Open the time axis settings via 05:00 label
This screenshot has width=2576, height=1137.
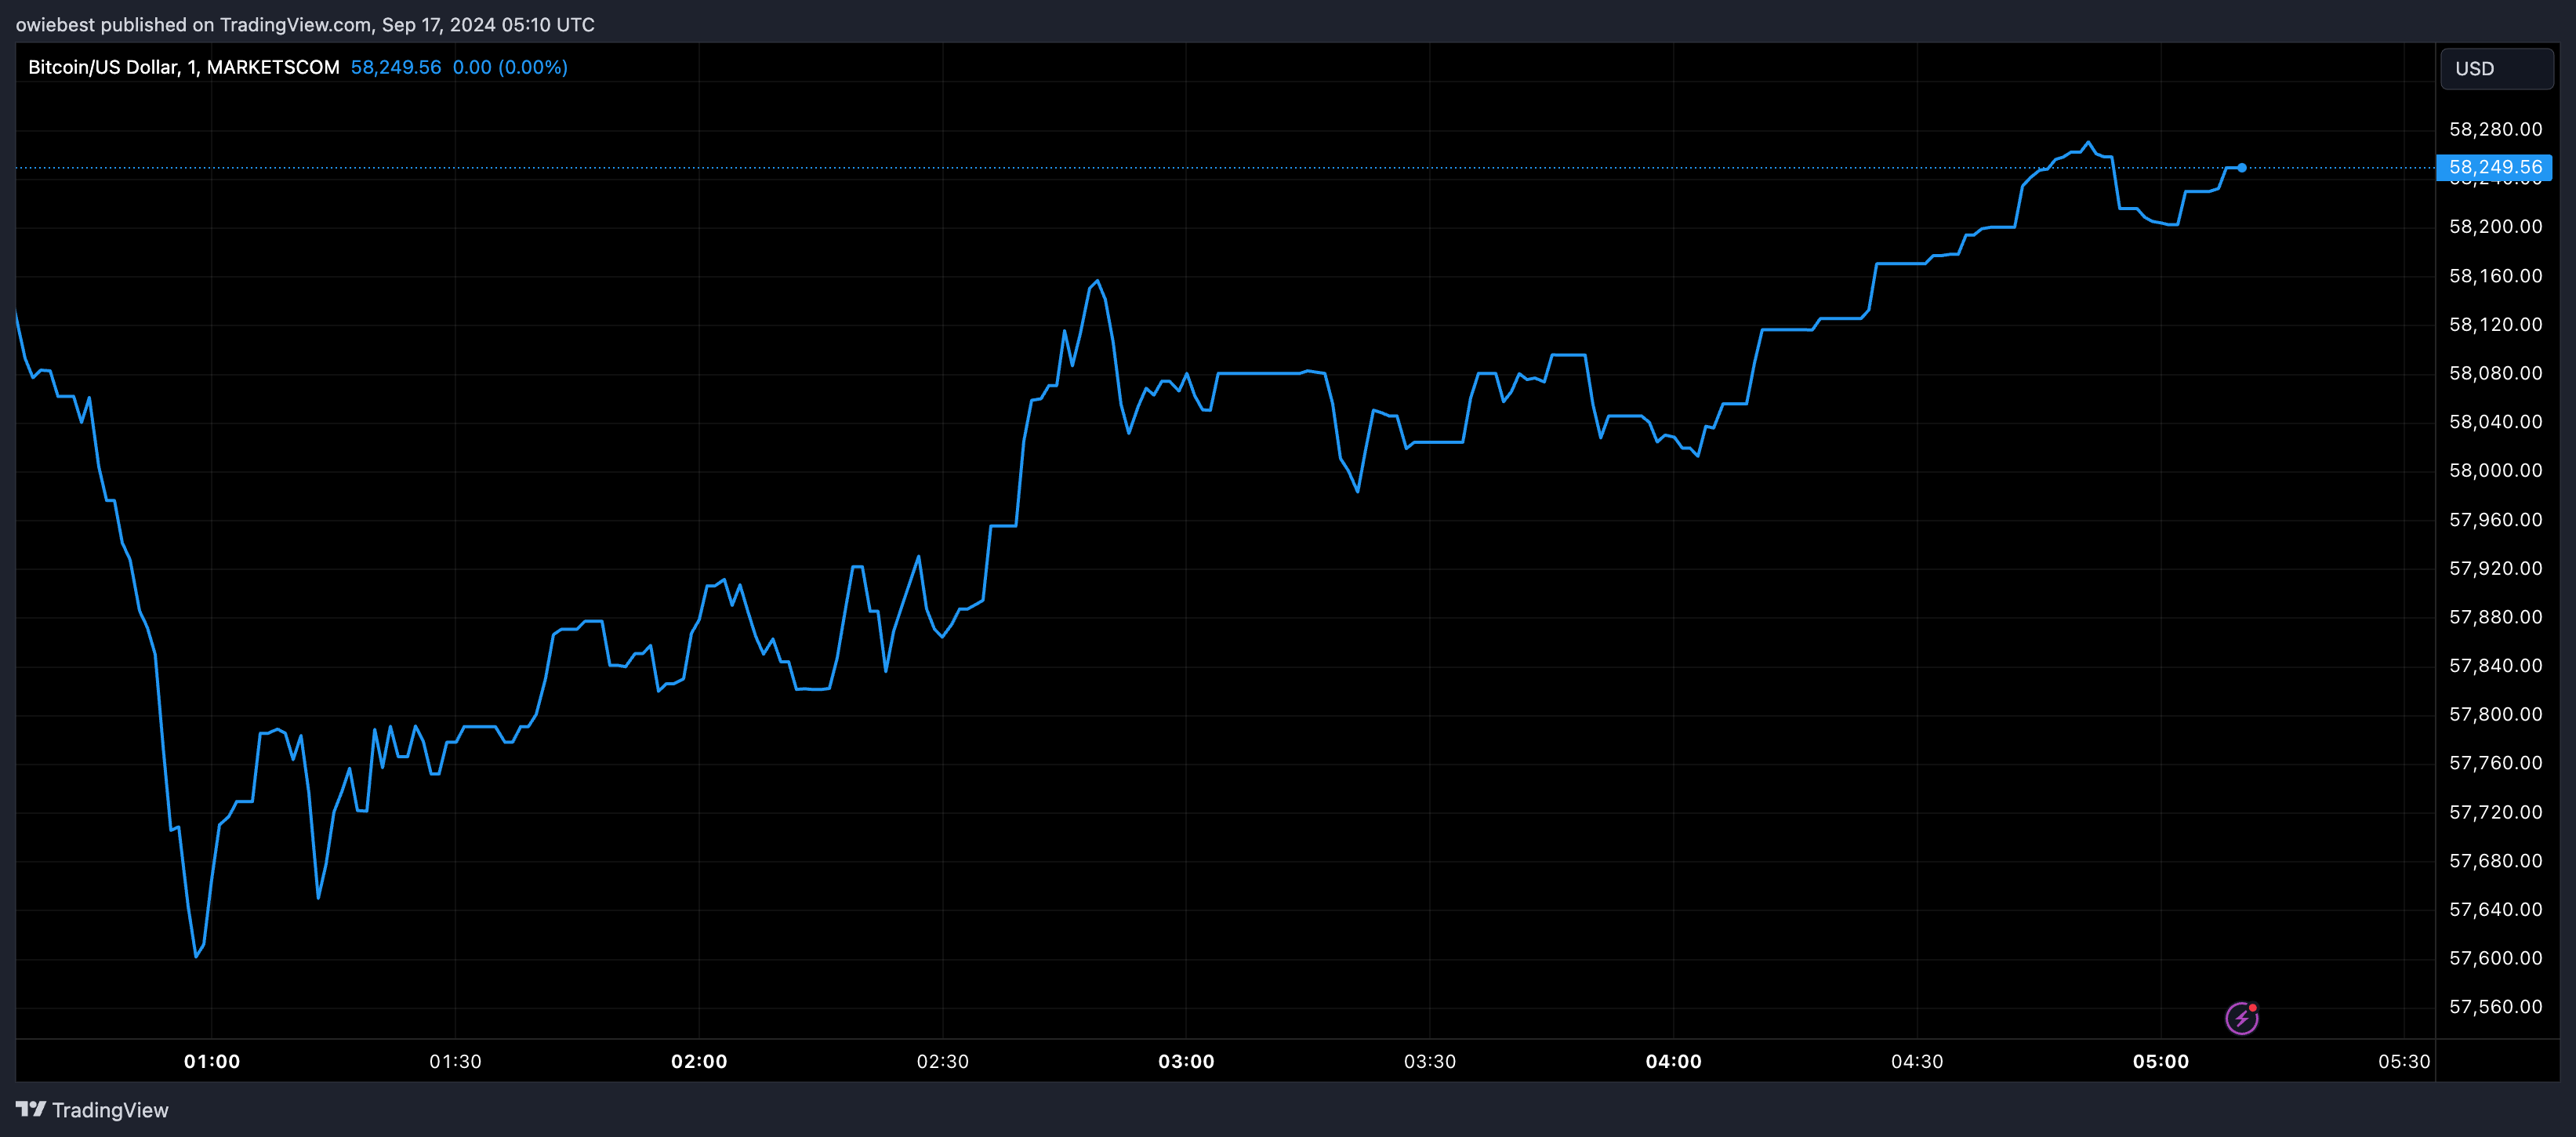[x=2161, y=1062]
